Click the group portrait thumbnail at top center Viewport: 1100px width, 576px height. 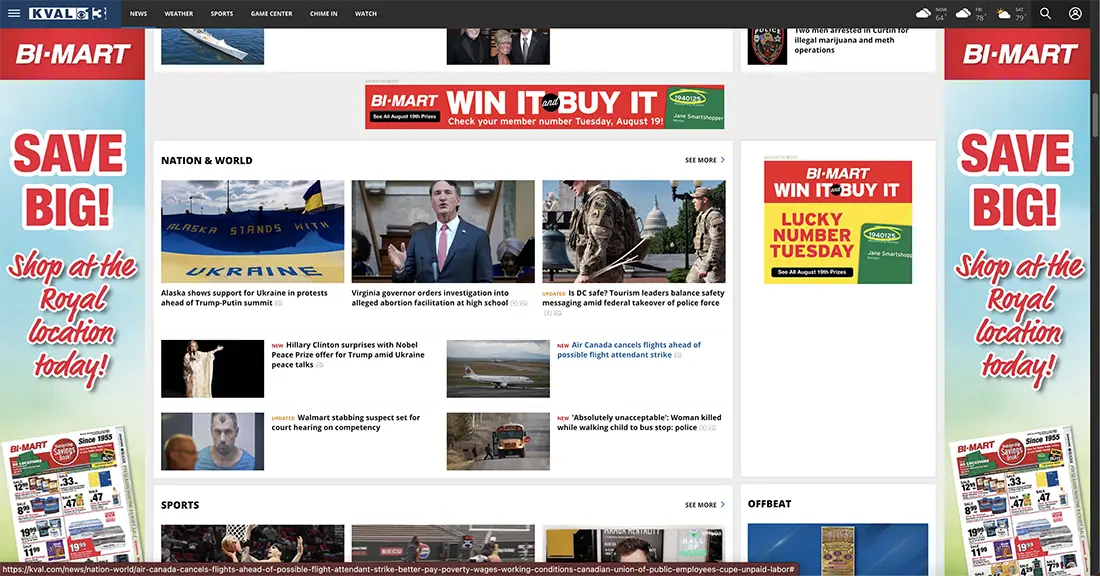[498, 46]
